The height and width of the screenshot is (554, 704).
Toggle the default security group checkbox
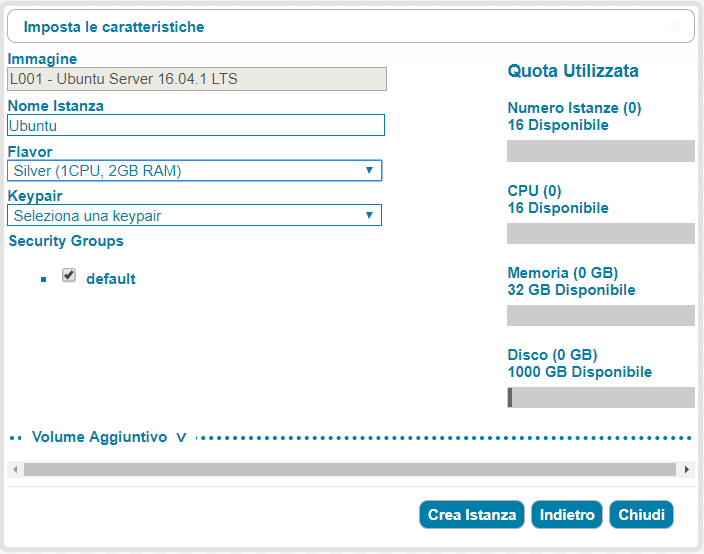[69, 275]
